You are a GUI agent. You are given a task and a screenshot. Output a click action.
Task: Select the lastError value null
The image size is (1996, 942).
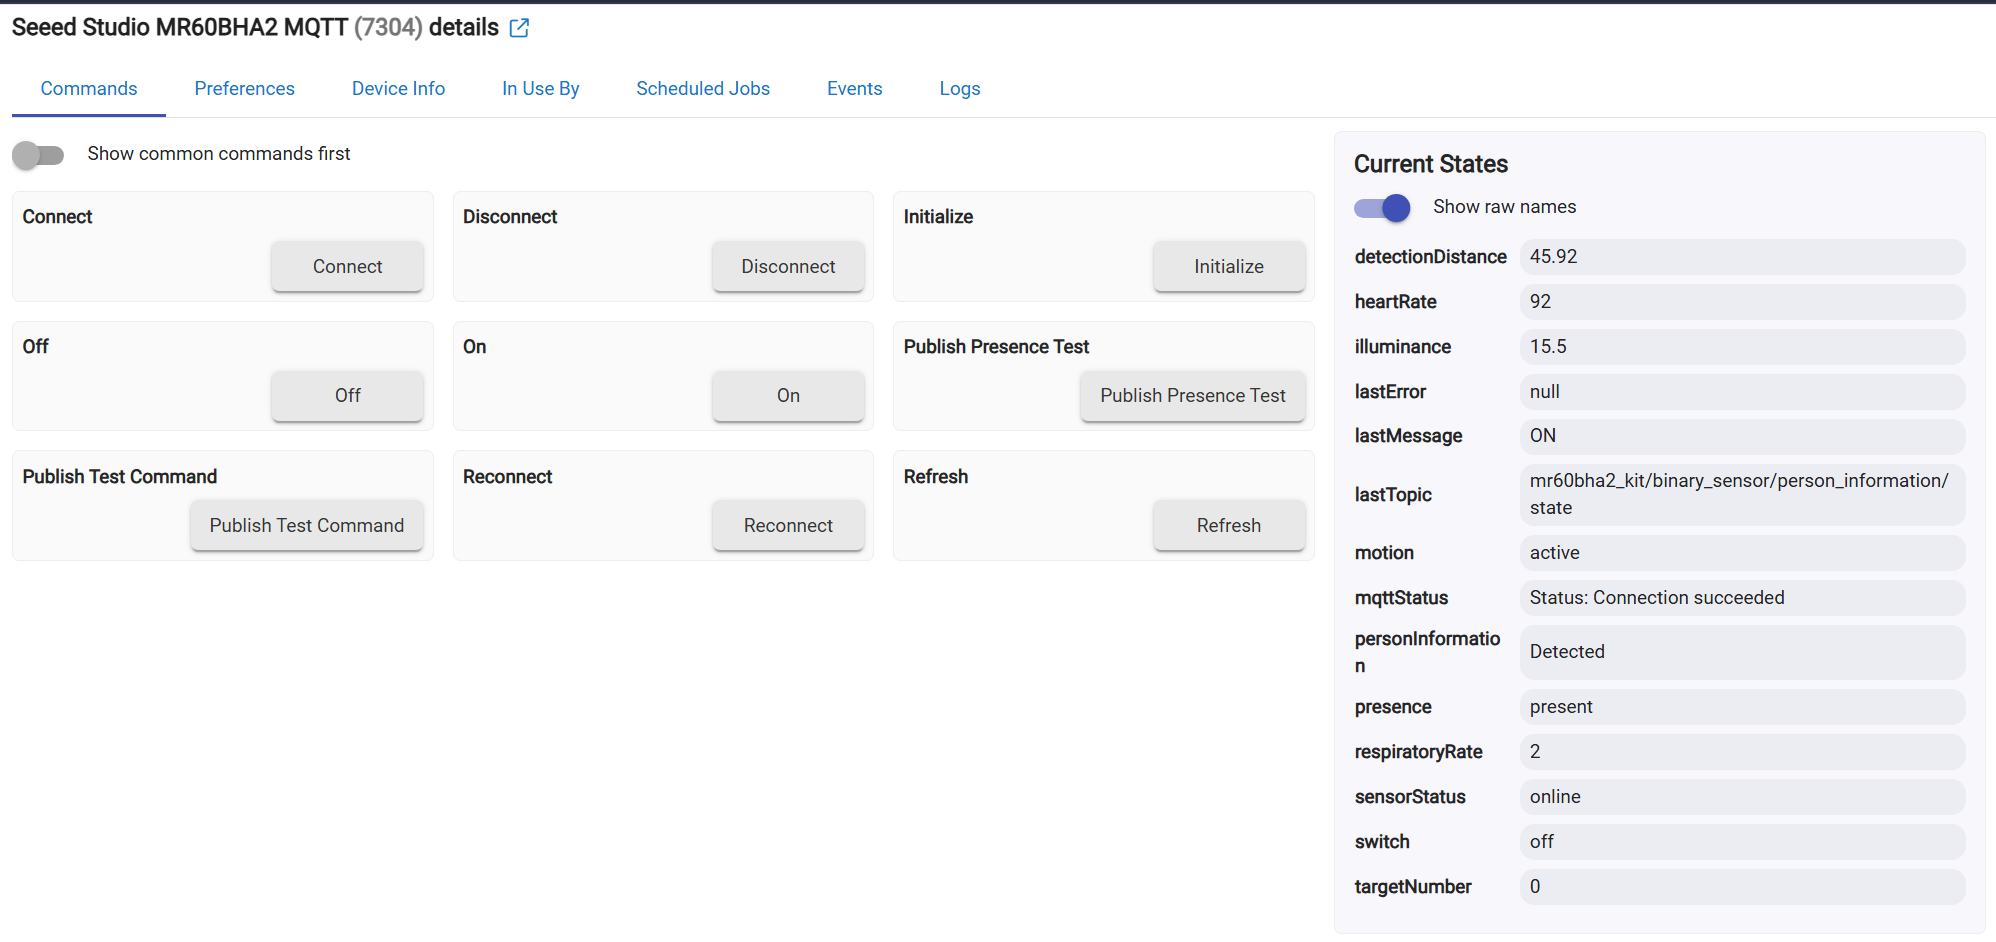pyautogui.click(x=1742, y=392)
